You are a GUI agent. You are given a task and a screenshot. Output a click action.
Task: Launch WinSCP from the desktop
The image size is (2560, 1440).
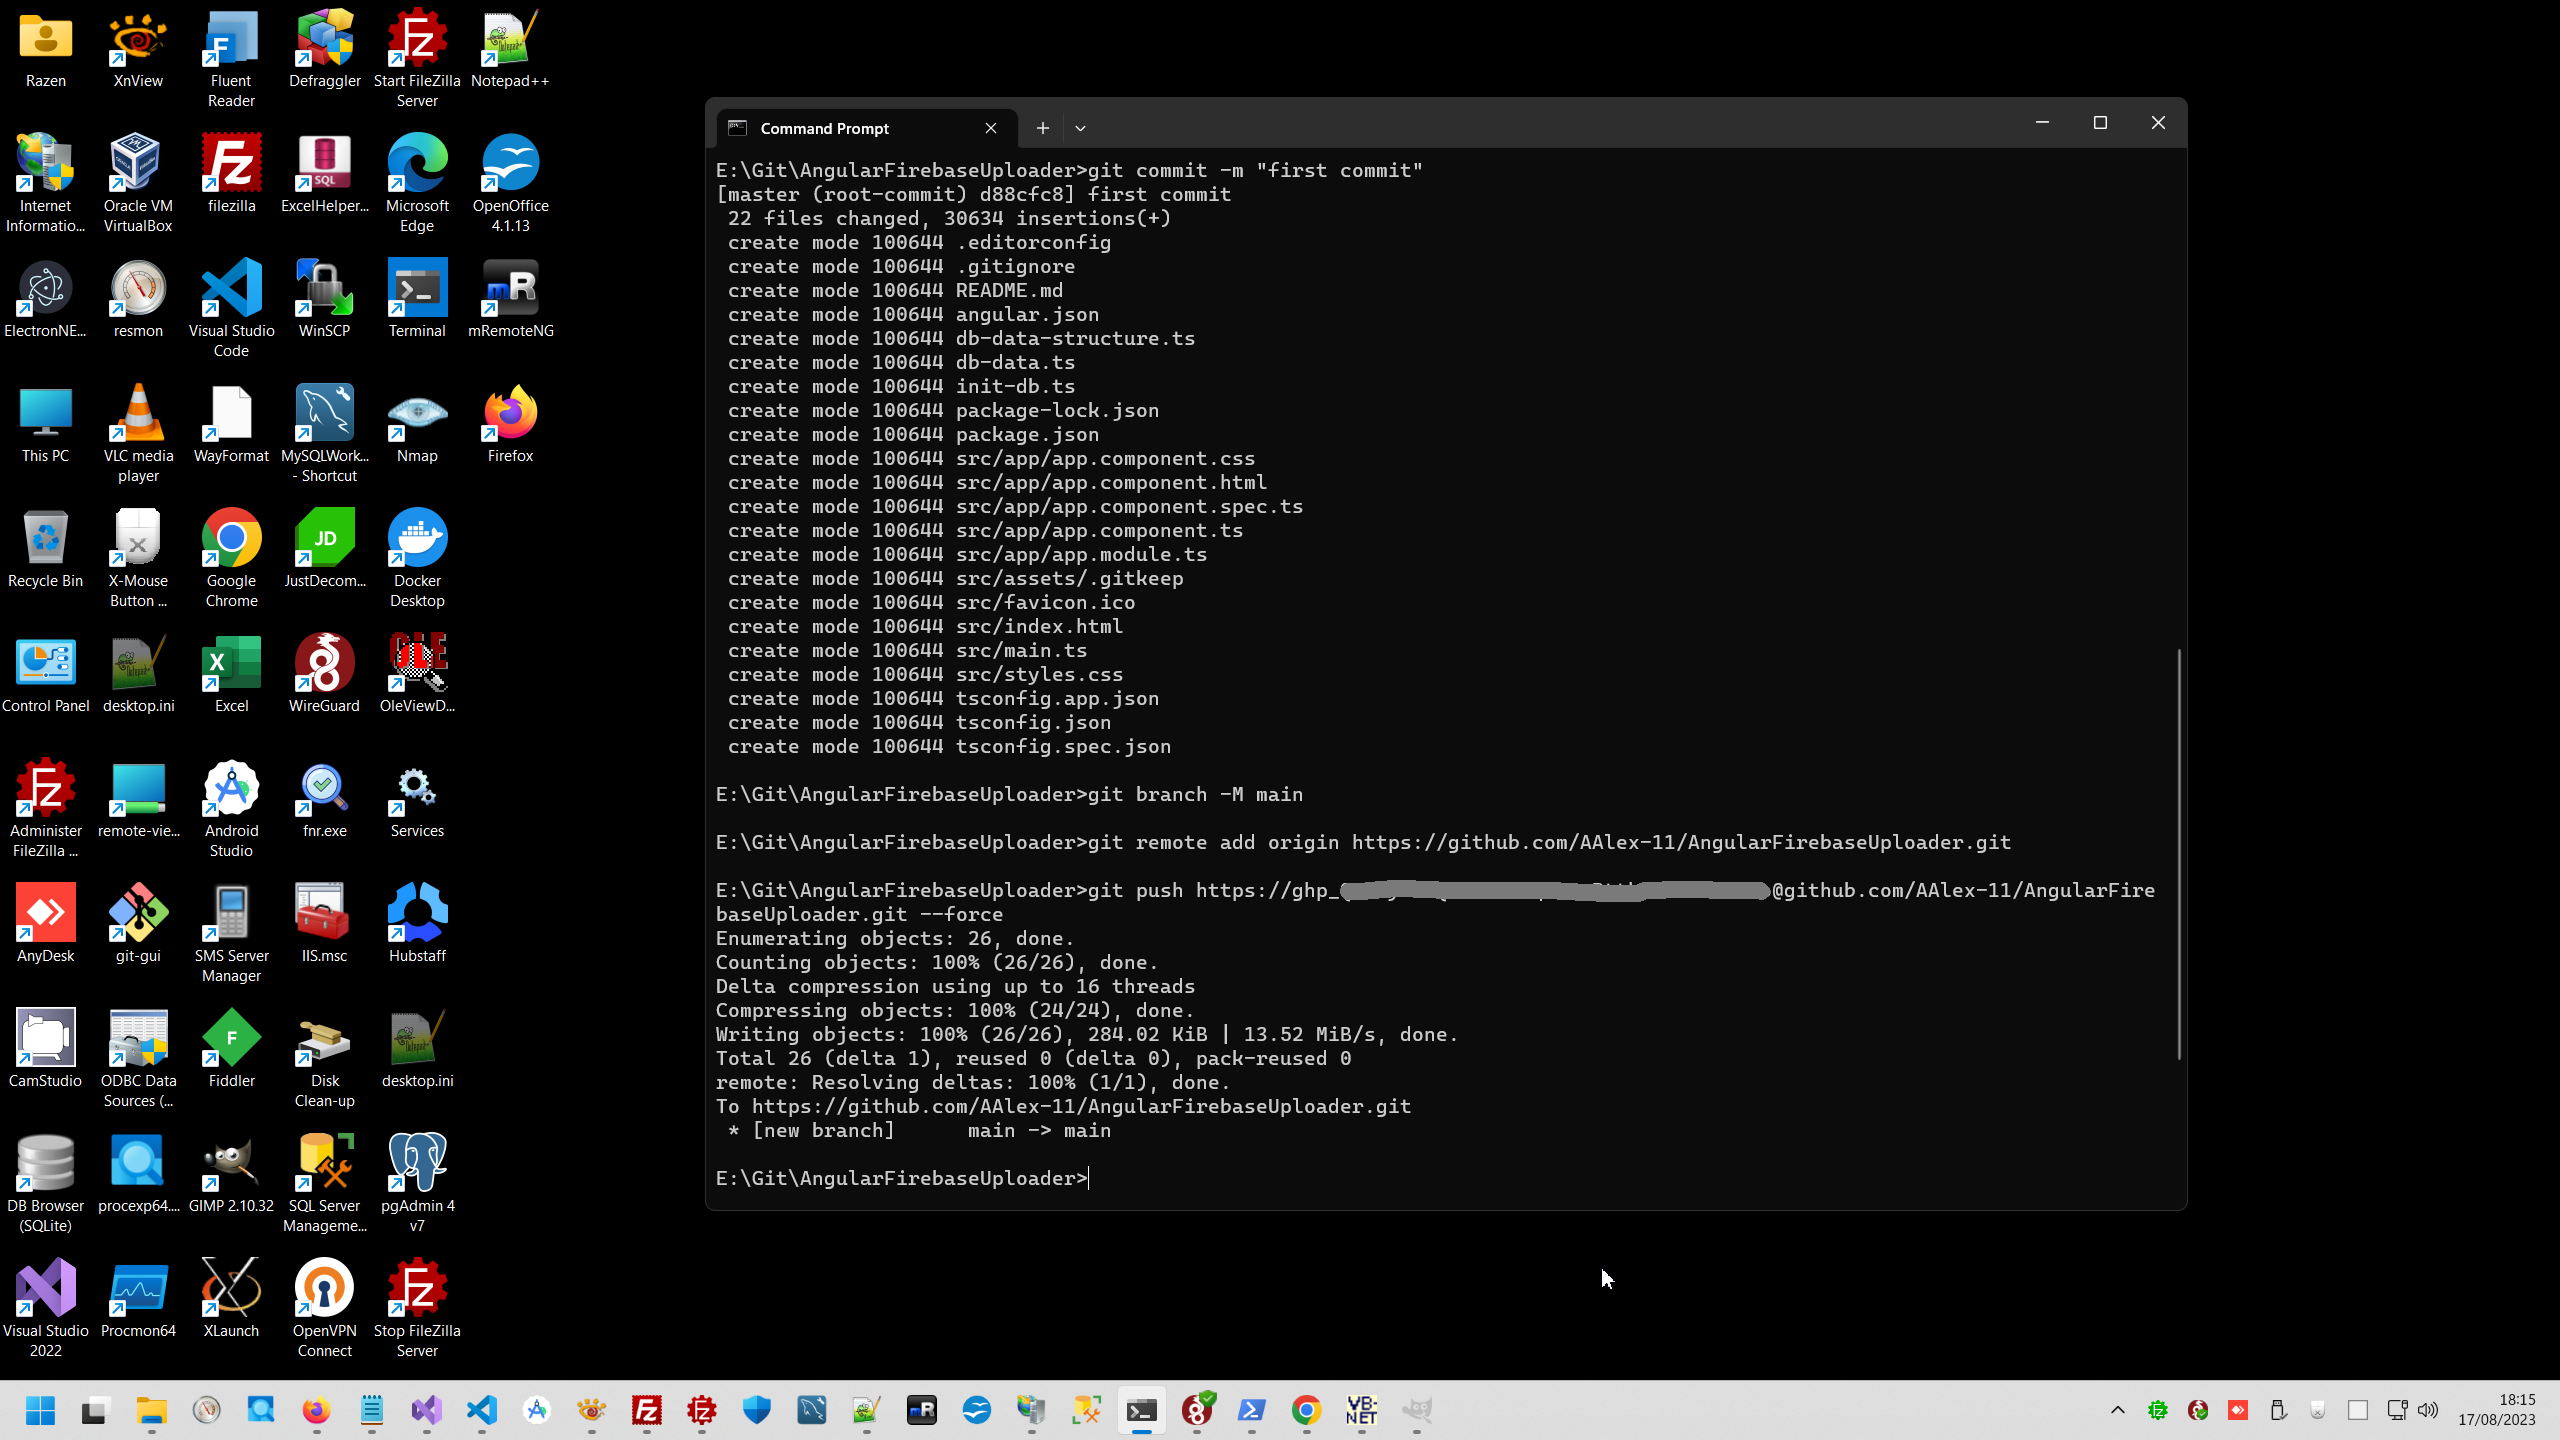tap(324, 290)
